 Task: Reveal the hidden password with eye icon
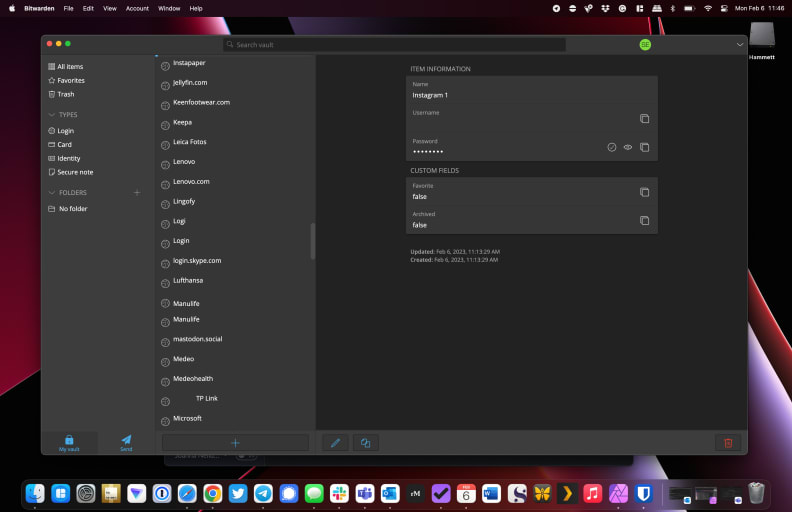(627, 147)
